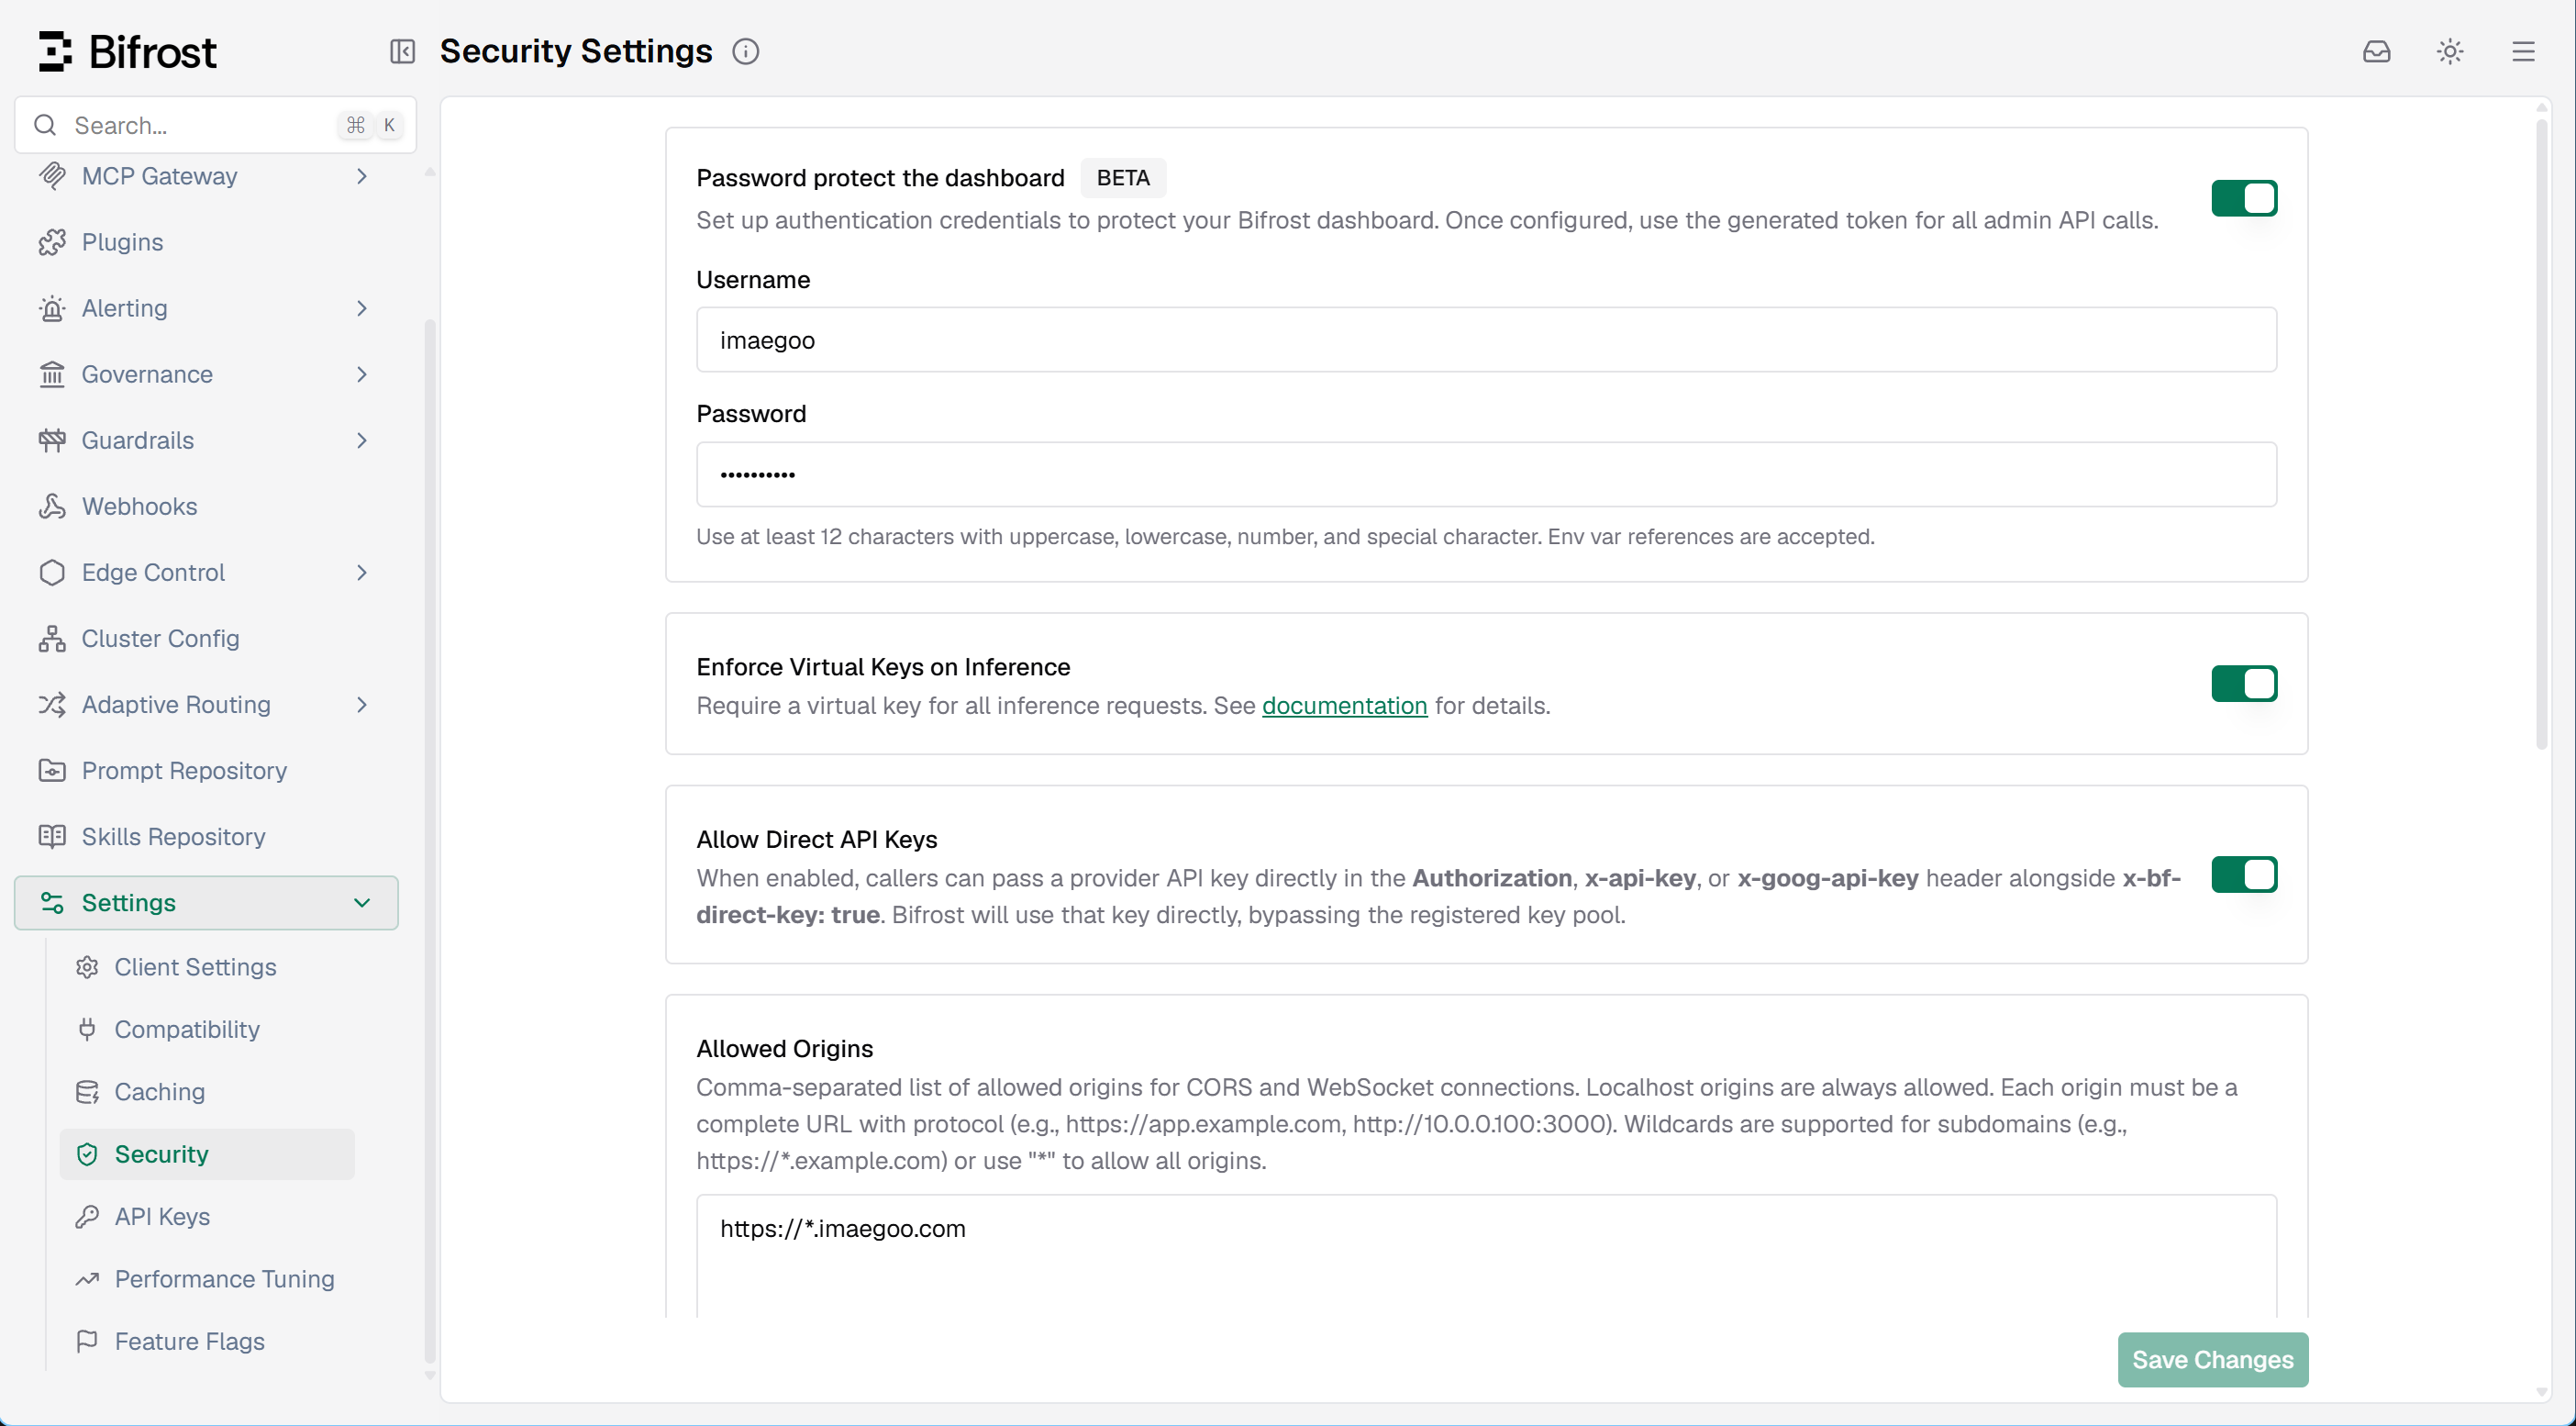Click the Bifrost logo icon
Screen dimensions: 2576x1426
55,51
